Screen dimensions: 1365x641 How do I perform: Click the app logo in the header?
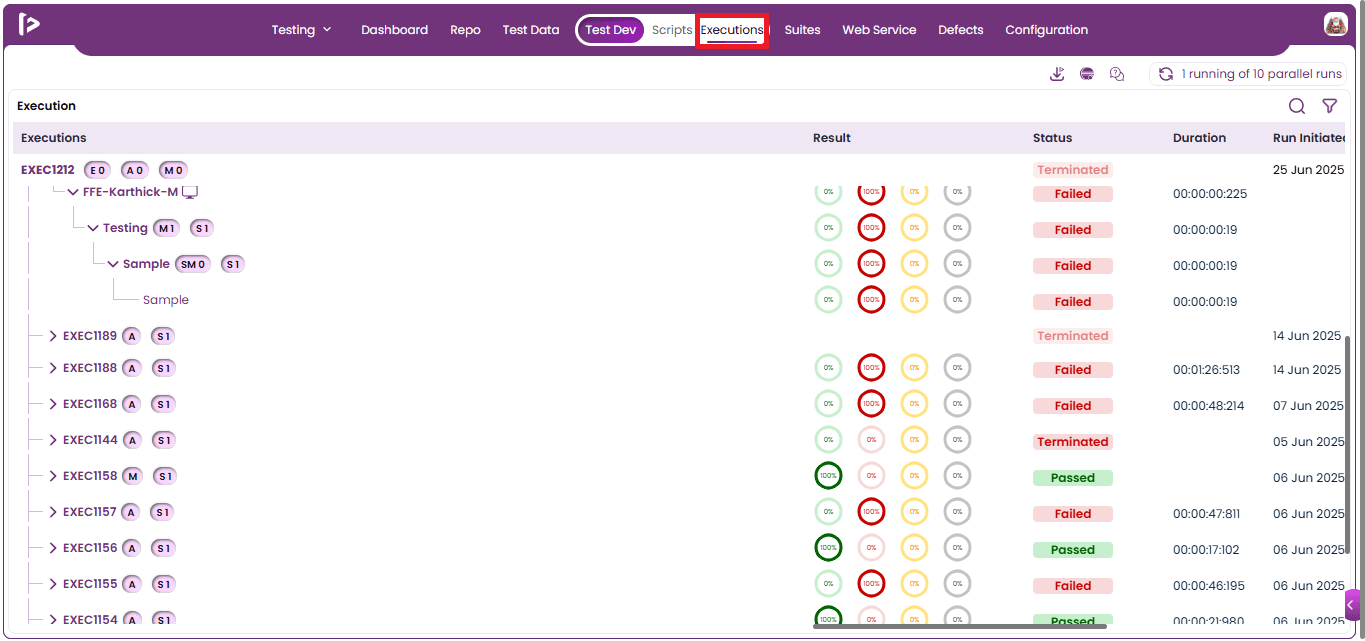(x=29, y=25)
